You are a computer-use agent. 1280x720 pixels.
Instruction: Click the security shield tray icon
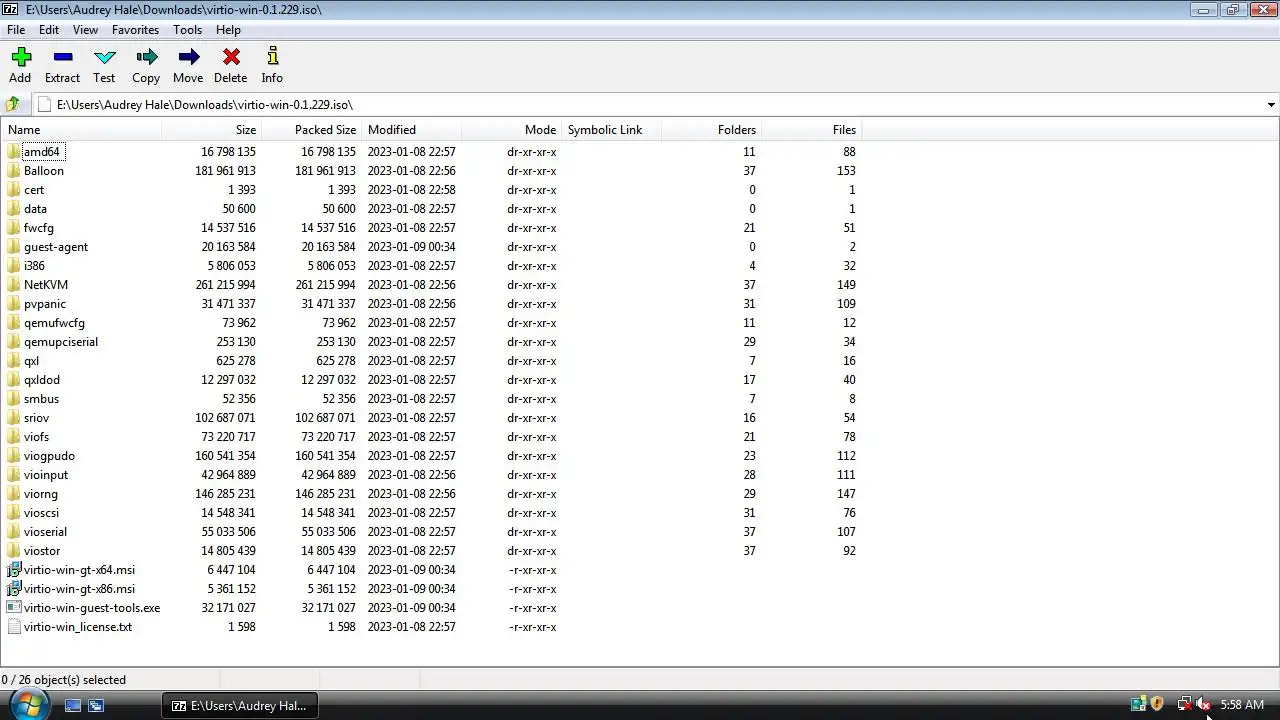tap(1157, 705)
